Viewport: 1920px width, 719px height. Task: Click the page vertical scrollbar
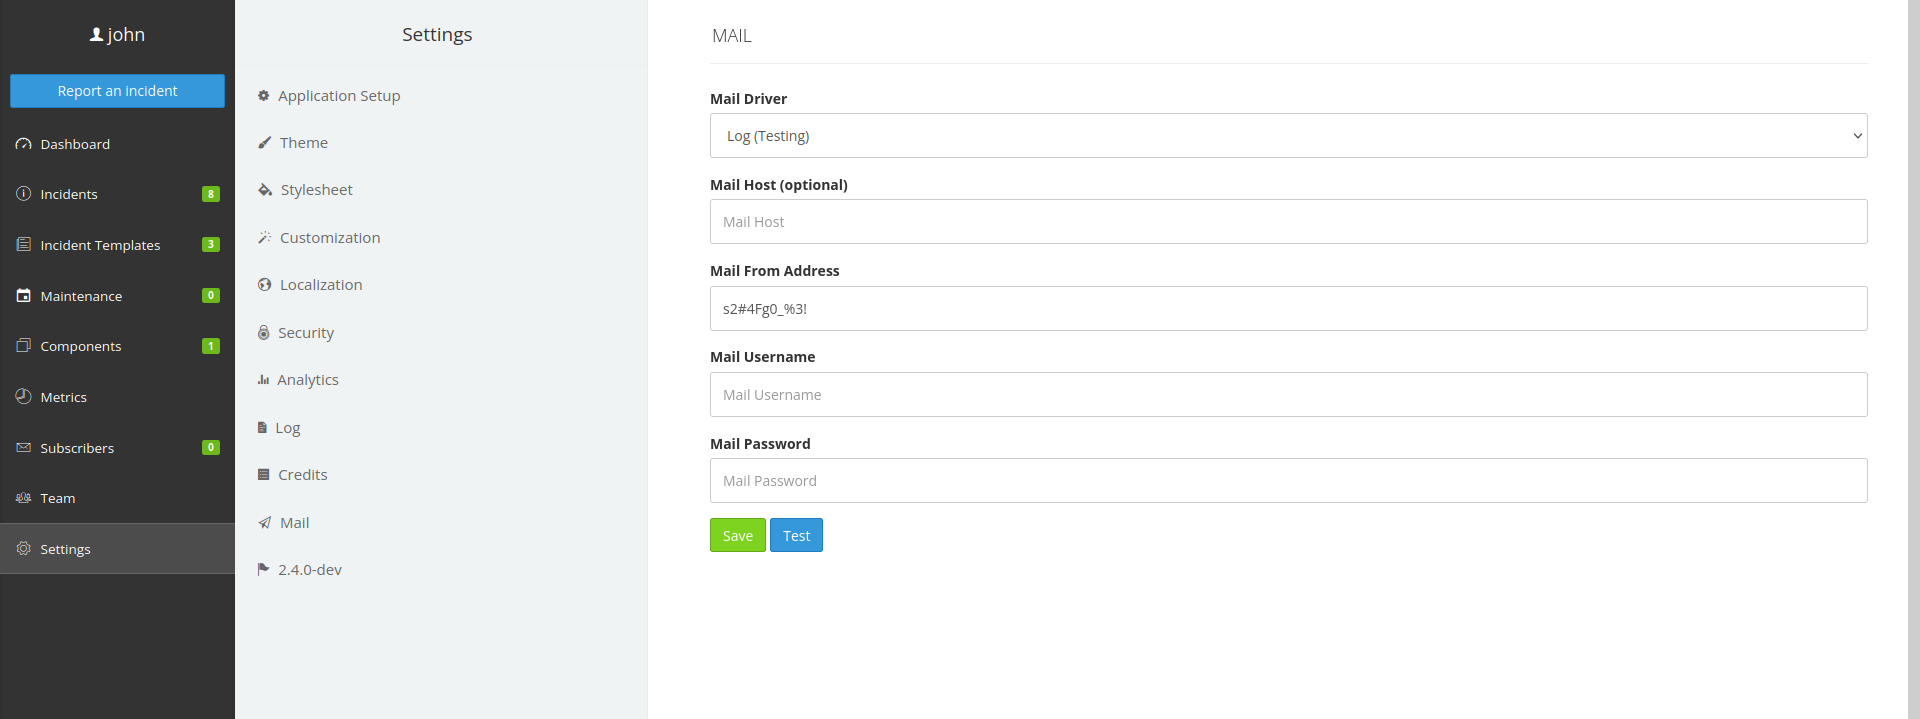point(1913,359)
